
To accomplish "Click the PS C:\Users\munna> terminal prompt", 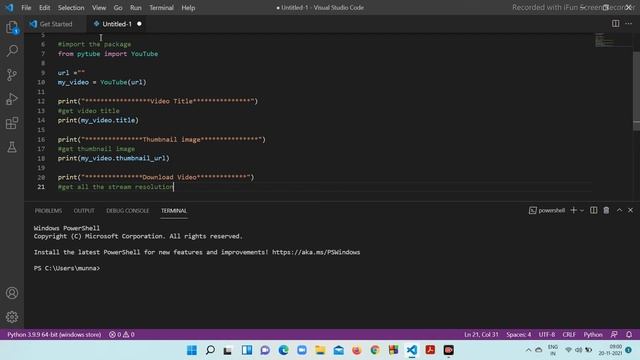I will tap(67, 268).
